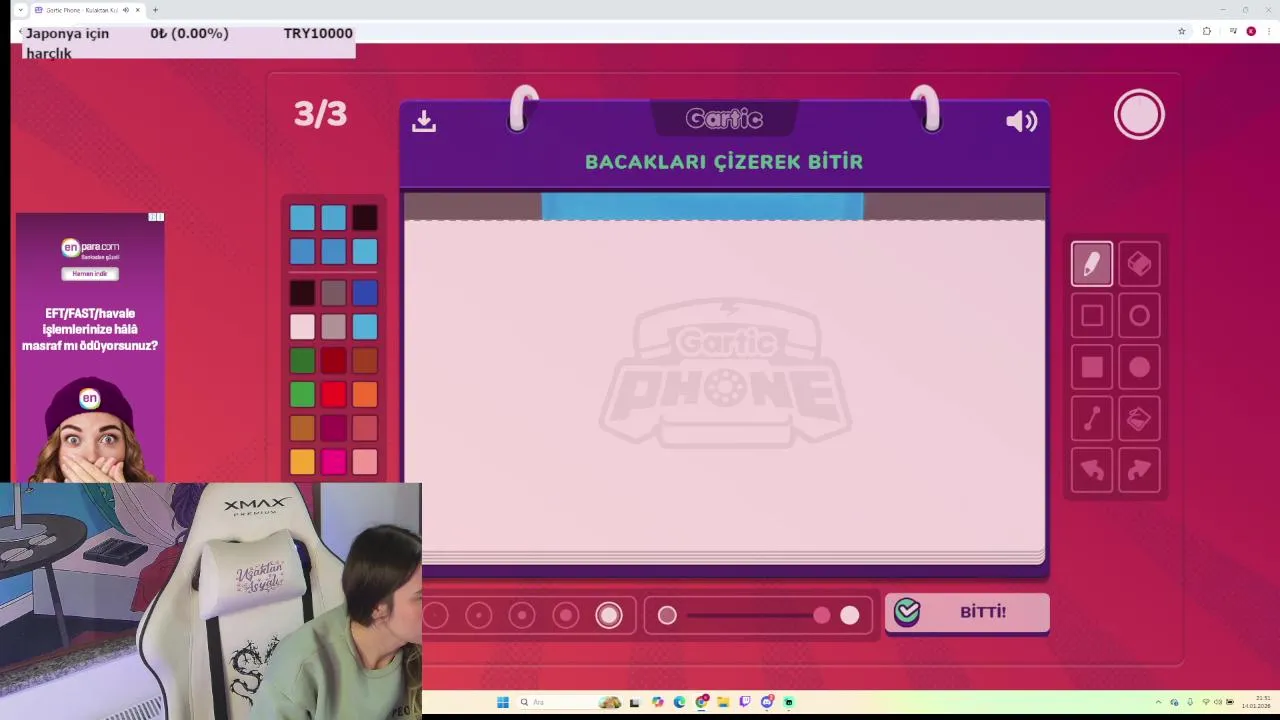
Task: Pick the bright red color swatch
Action: [x=333, y=394]
